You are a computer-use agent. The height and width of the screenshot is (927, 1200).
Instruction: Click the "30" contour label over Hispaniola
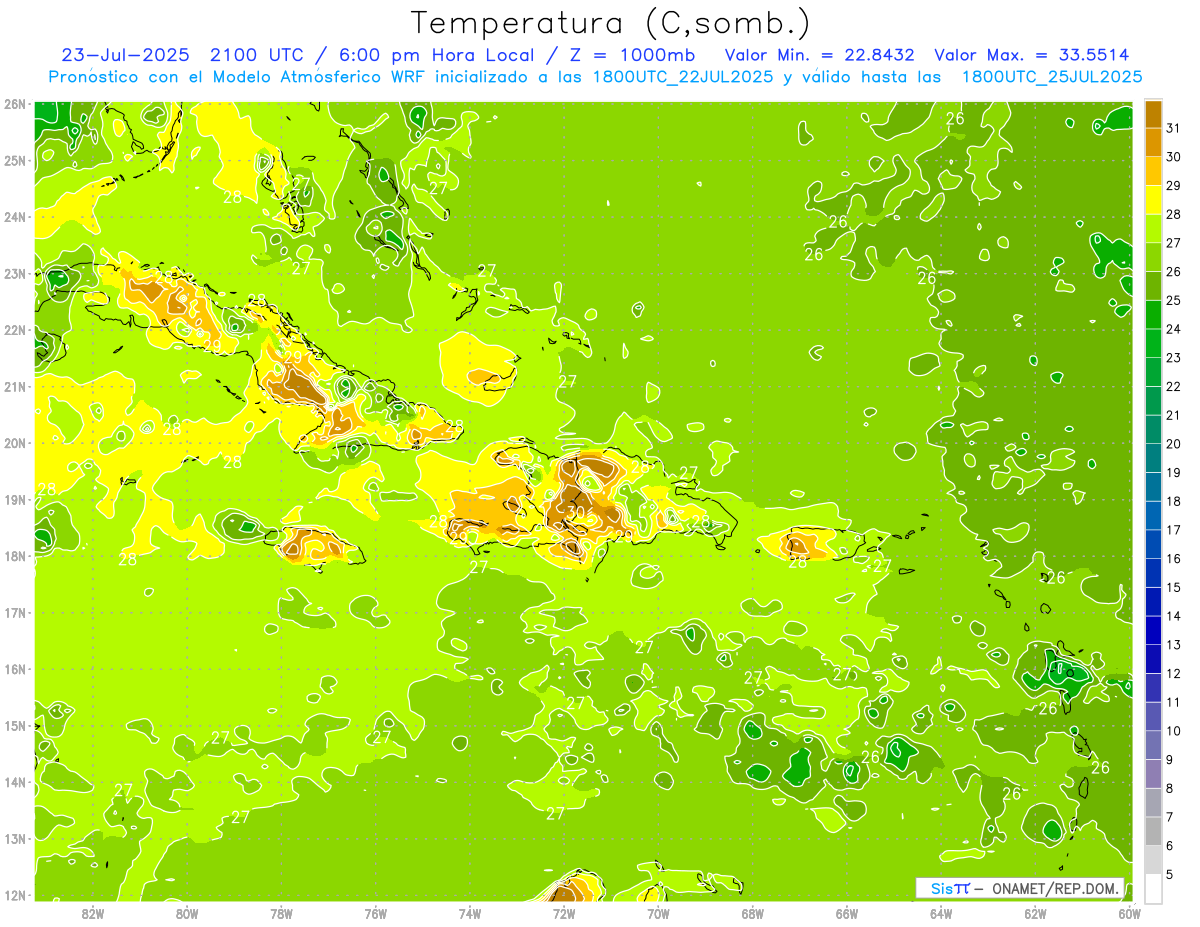click(x=574, y=511)
